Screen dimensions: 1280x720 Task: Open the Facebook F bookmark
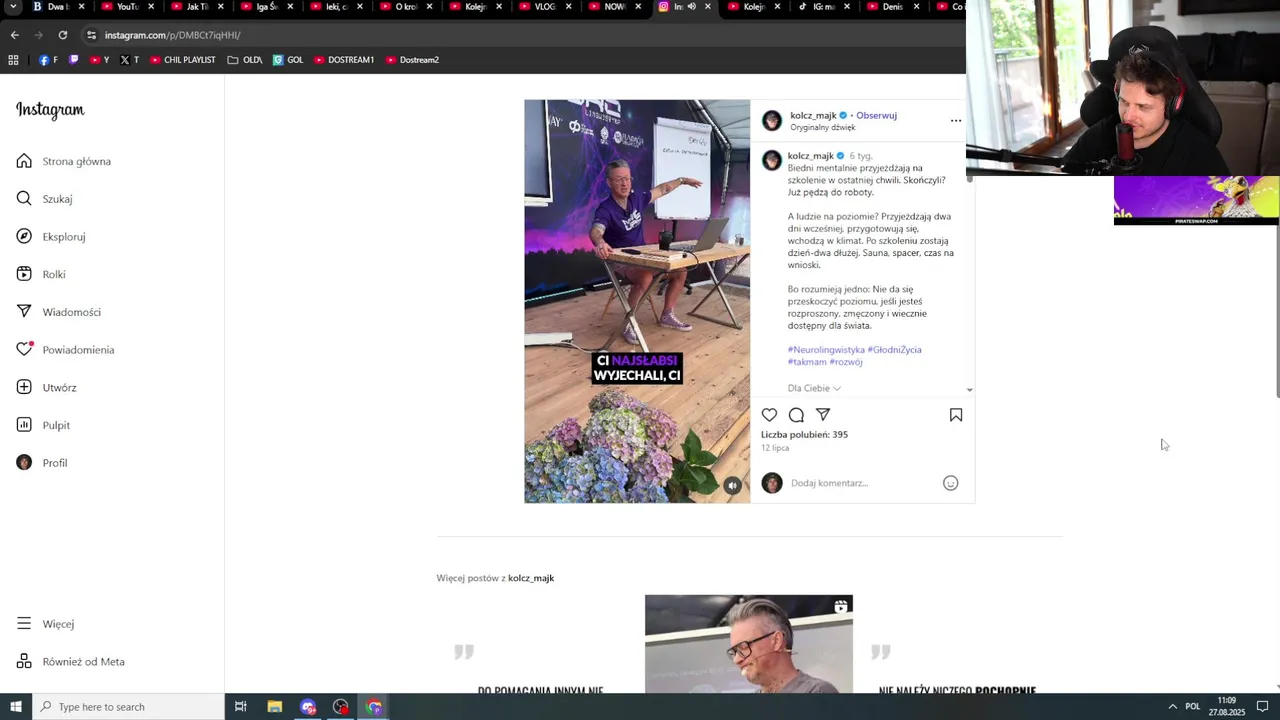pos(48,60)
